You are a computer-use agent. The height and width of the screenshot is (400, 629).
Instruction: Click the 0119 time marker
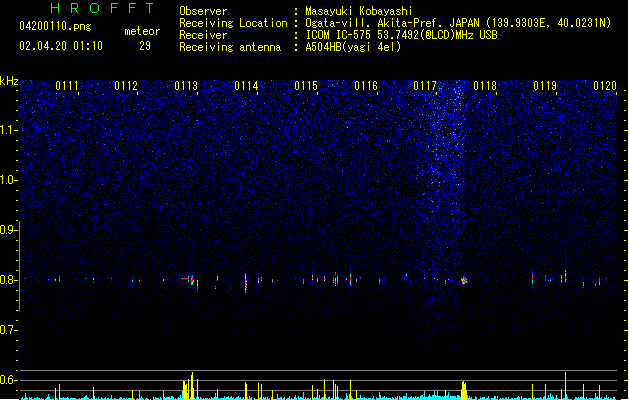pos(545,86)
